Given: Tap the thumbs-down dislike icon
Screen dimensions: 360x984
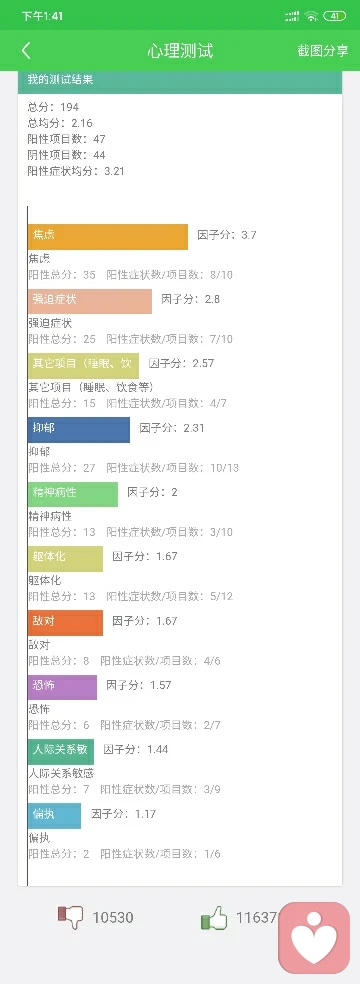Looking at the screenshot, I should tap(70, 917).
